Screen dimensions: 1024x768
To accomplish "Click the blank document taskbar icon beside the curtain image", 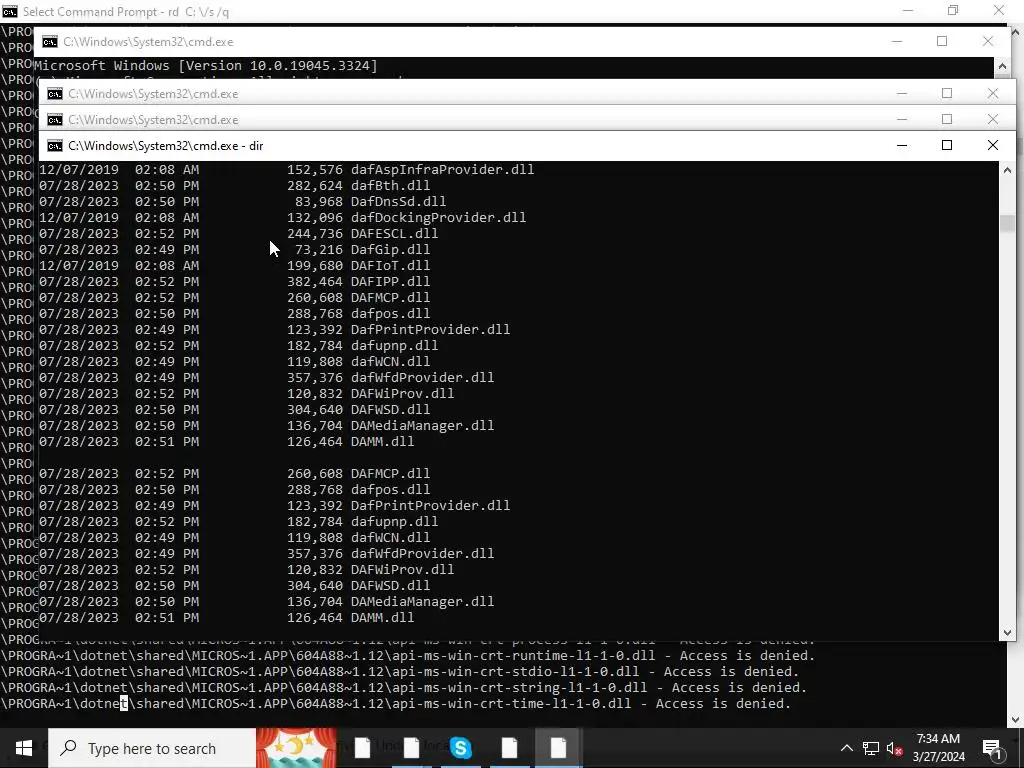I will click(362, 748).
